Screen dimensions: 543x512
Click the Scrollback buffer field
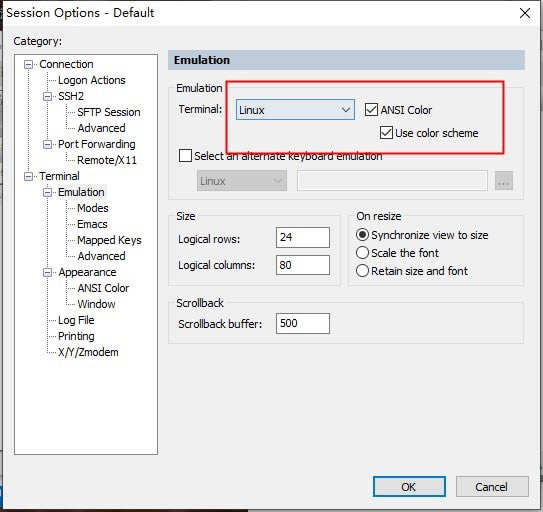(x=303, y=324)
